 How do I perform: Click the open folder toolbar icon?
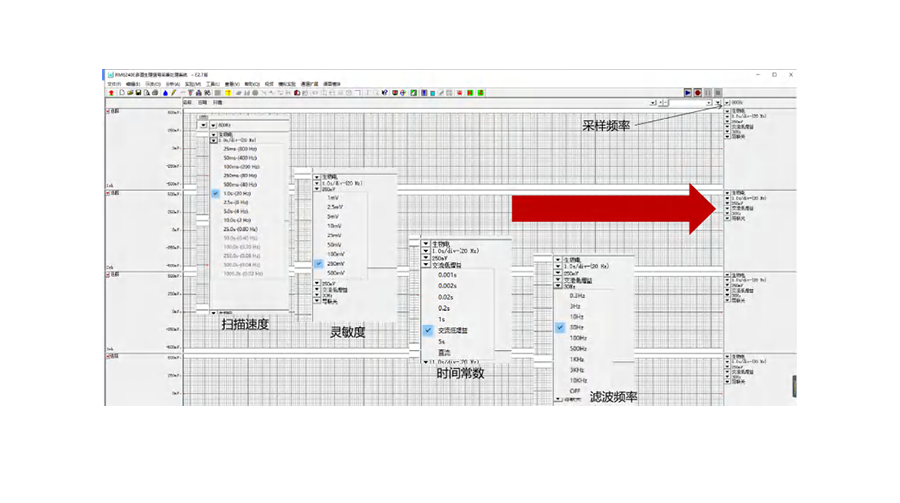[x=128, y=93]
